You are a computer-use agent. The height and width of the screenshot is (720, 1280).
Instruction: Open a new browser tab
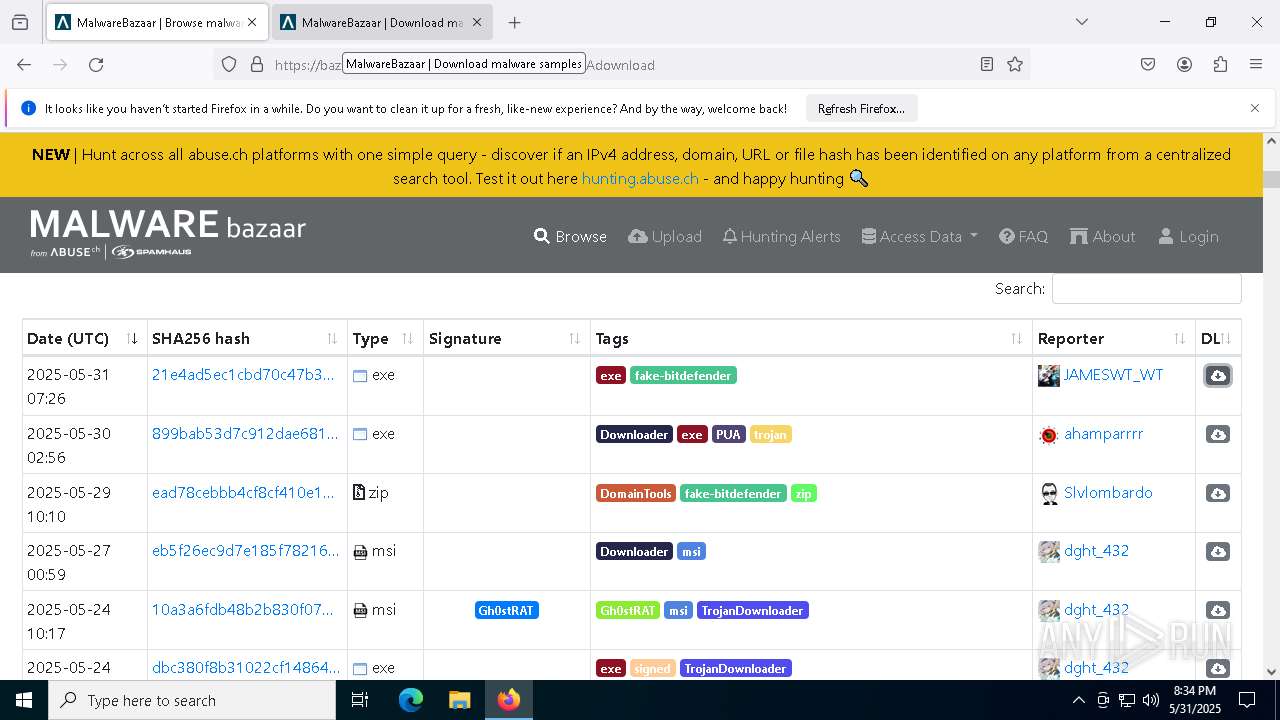pos(514,22)
